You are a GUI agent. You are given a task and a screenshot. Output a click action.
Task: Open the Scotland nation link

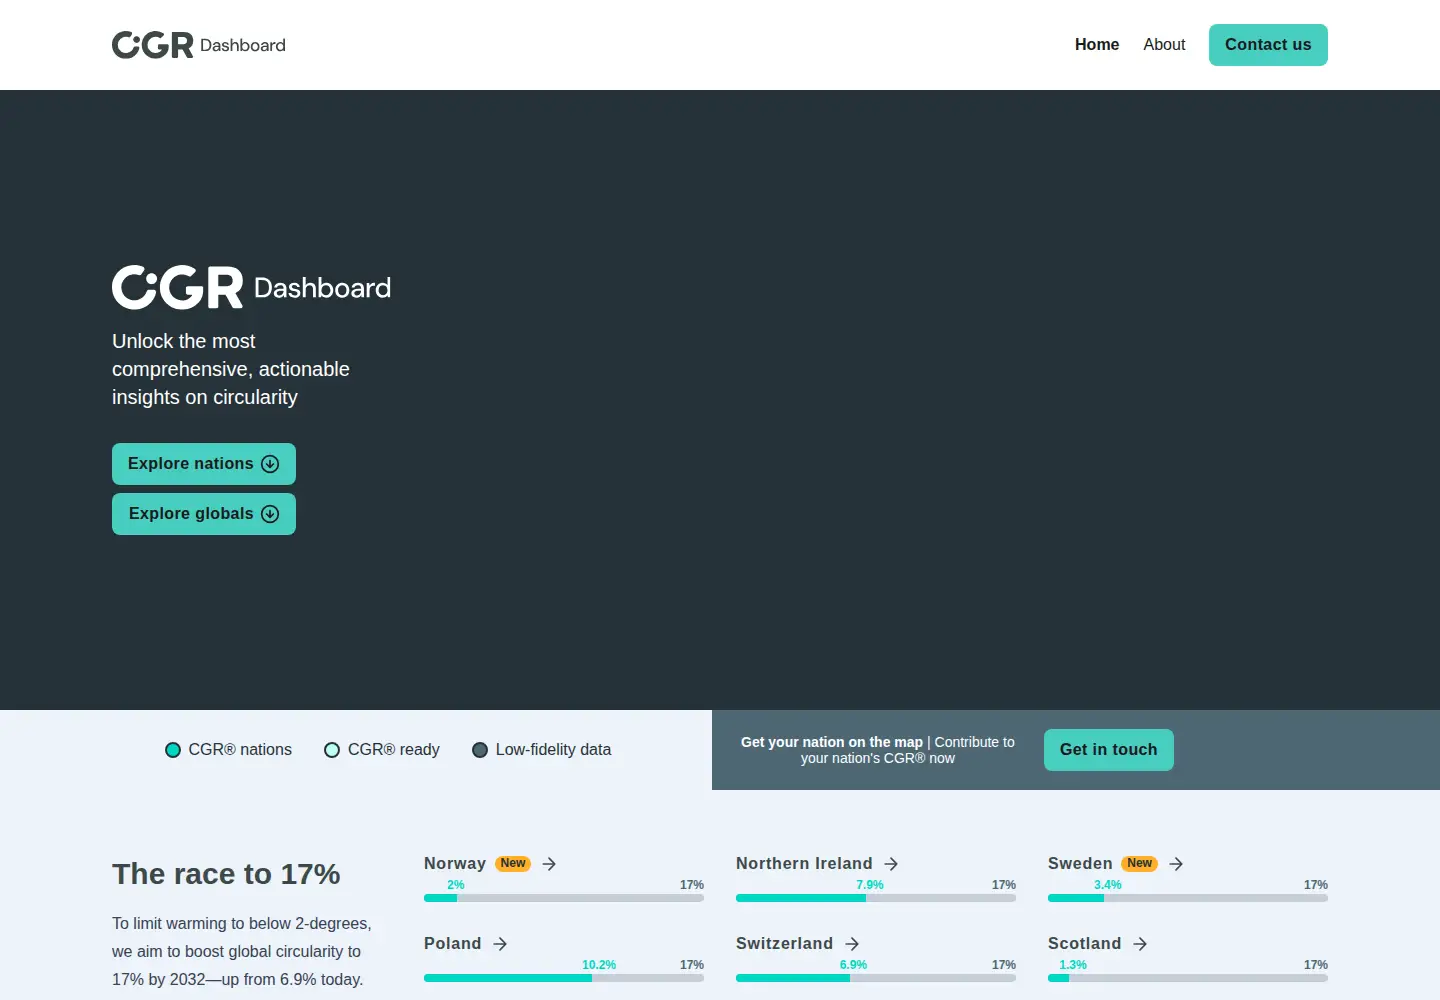tap(1085, 944)
